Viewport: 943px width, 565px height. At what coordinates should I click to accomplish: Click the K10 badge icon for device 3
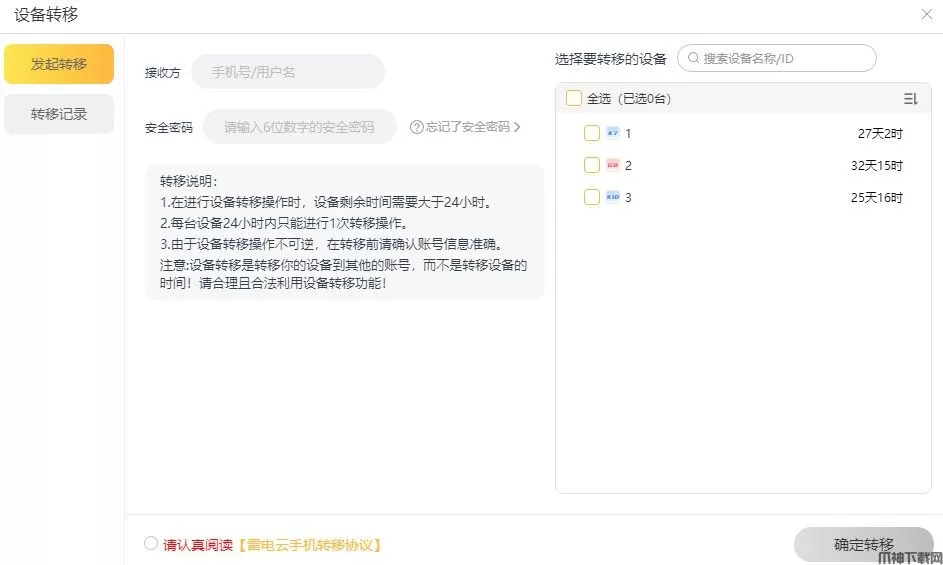(613, 197)
